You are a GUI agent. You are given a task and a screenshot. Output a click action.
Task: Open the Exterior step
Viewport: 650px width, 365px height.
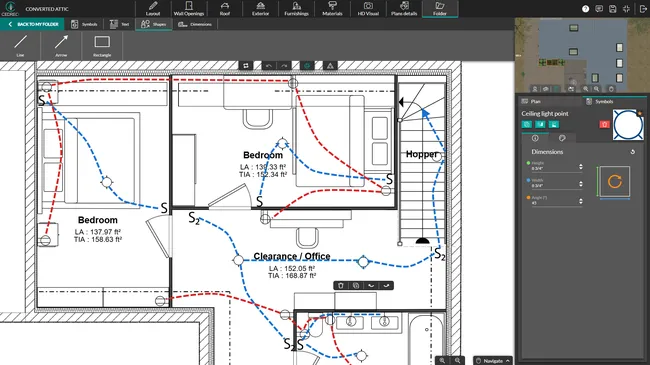pos(260,9)
